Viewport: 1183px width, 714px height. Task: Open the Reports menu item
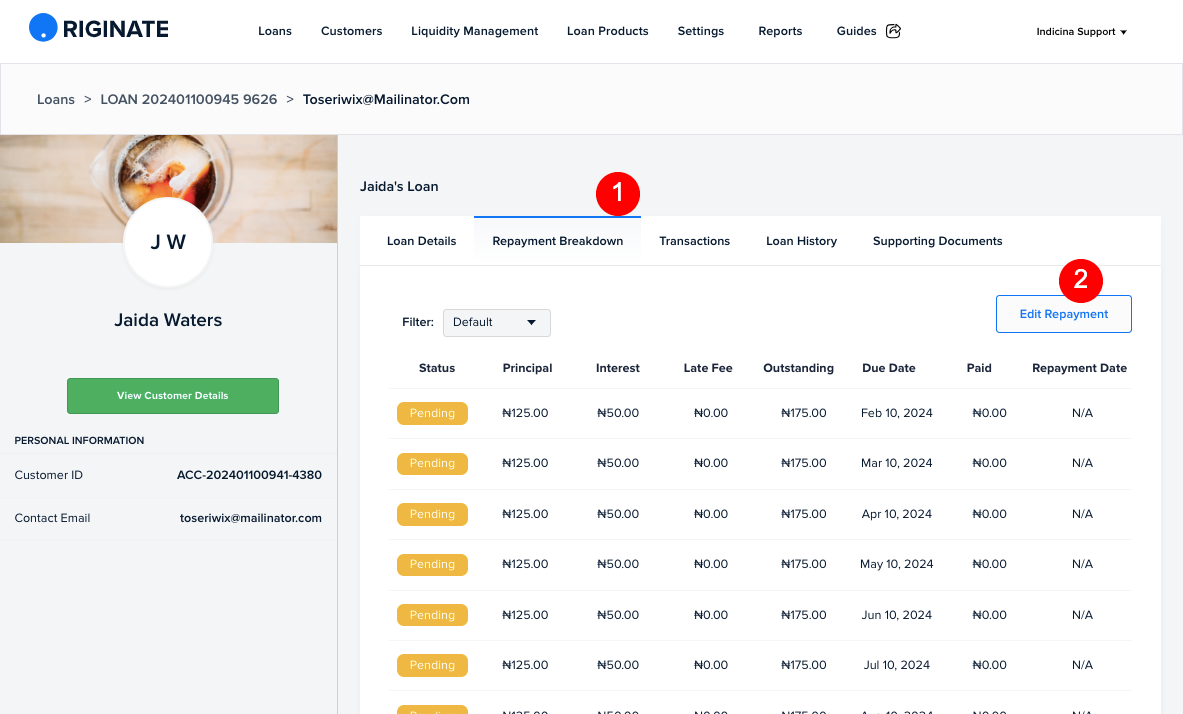click(780, 31)
